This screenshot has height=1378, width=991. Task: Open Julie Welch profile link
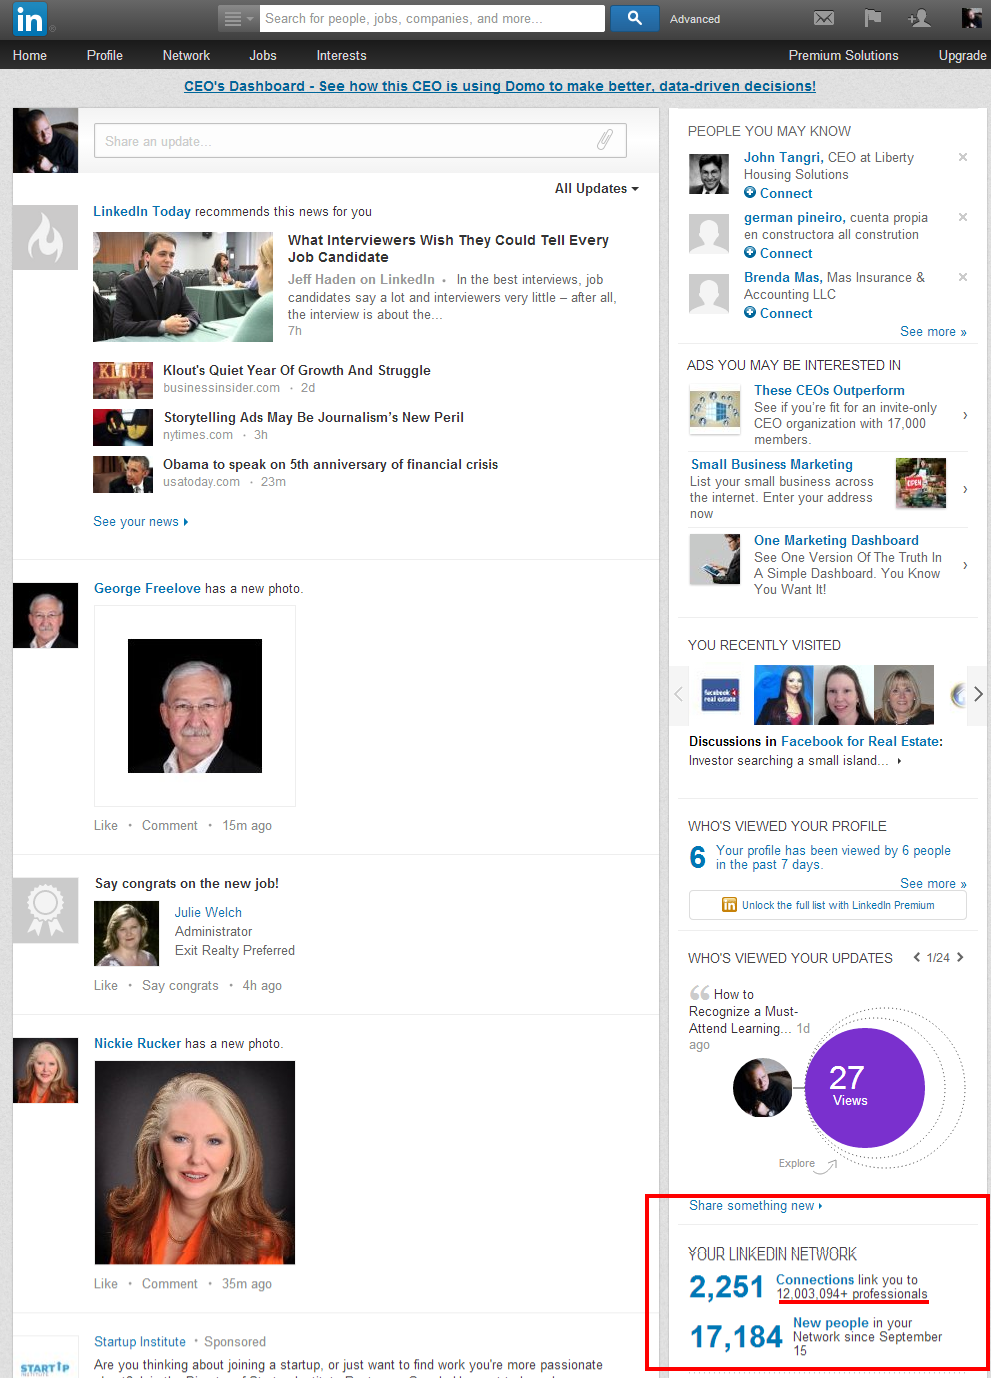point(208,912)
